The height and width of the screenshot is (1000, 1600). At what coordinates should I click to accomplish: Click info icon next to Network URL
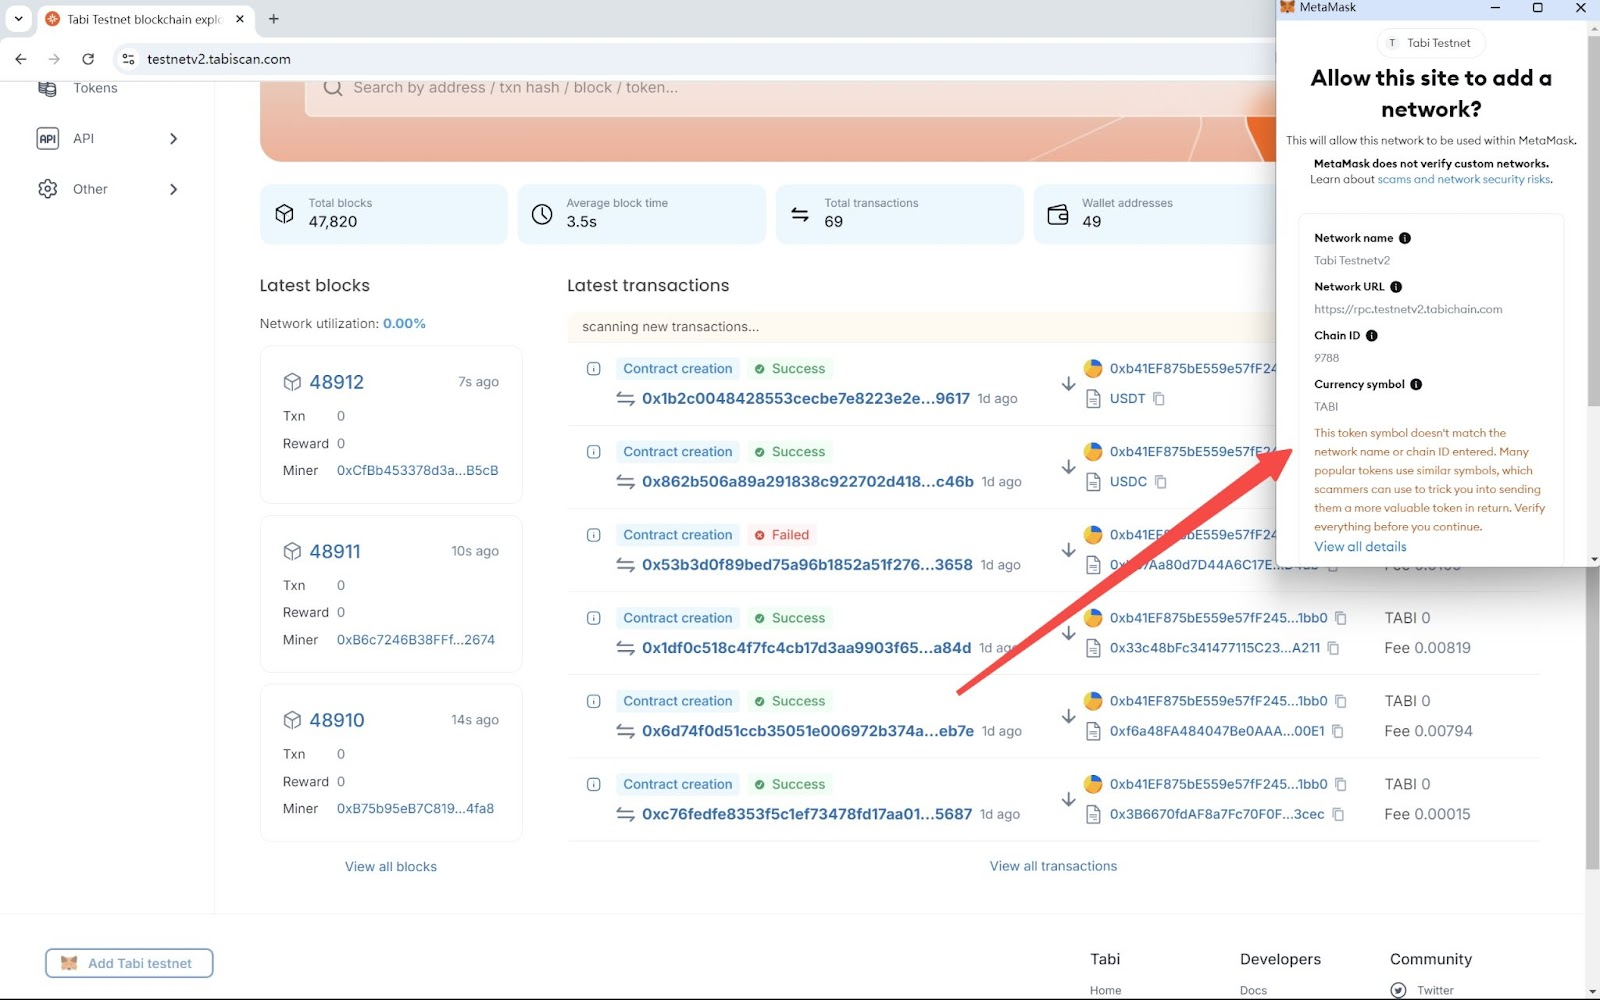1396,287
